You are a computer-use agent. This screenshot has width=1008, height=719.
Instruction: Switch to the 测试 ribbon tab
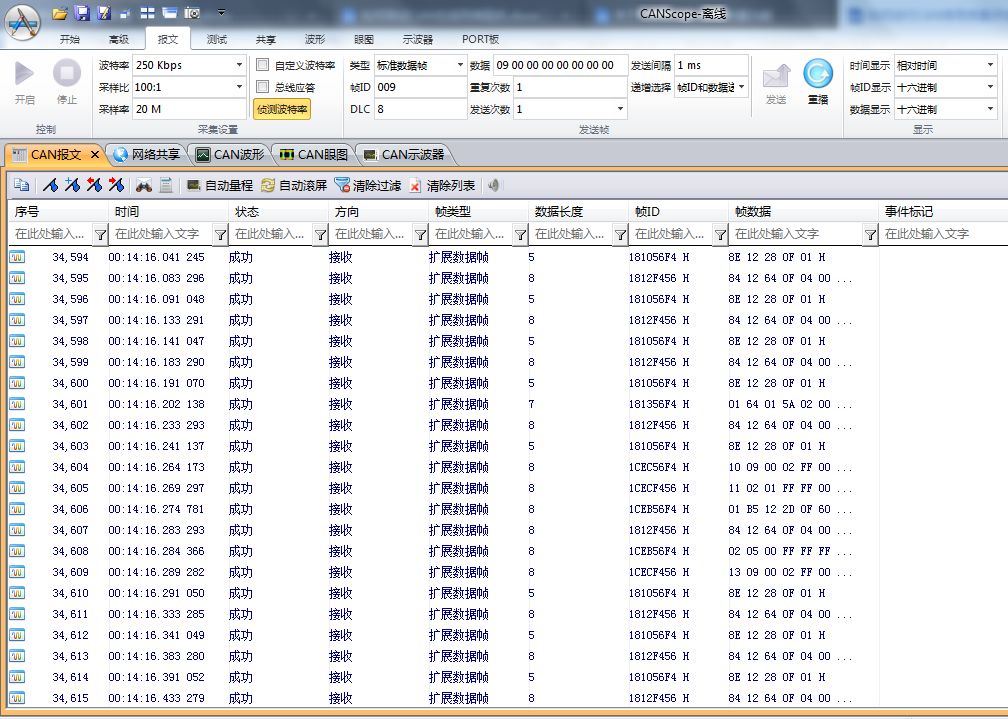coord(217,39)
